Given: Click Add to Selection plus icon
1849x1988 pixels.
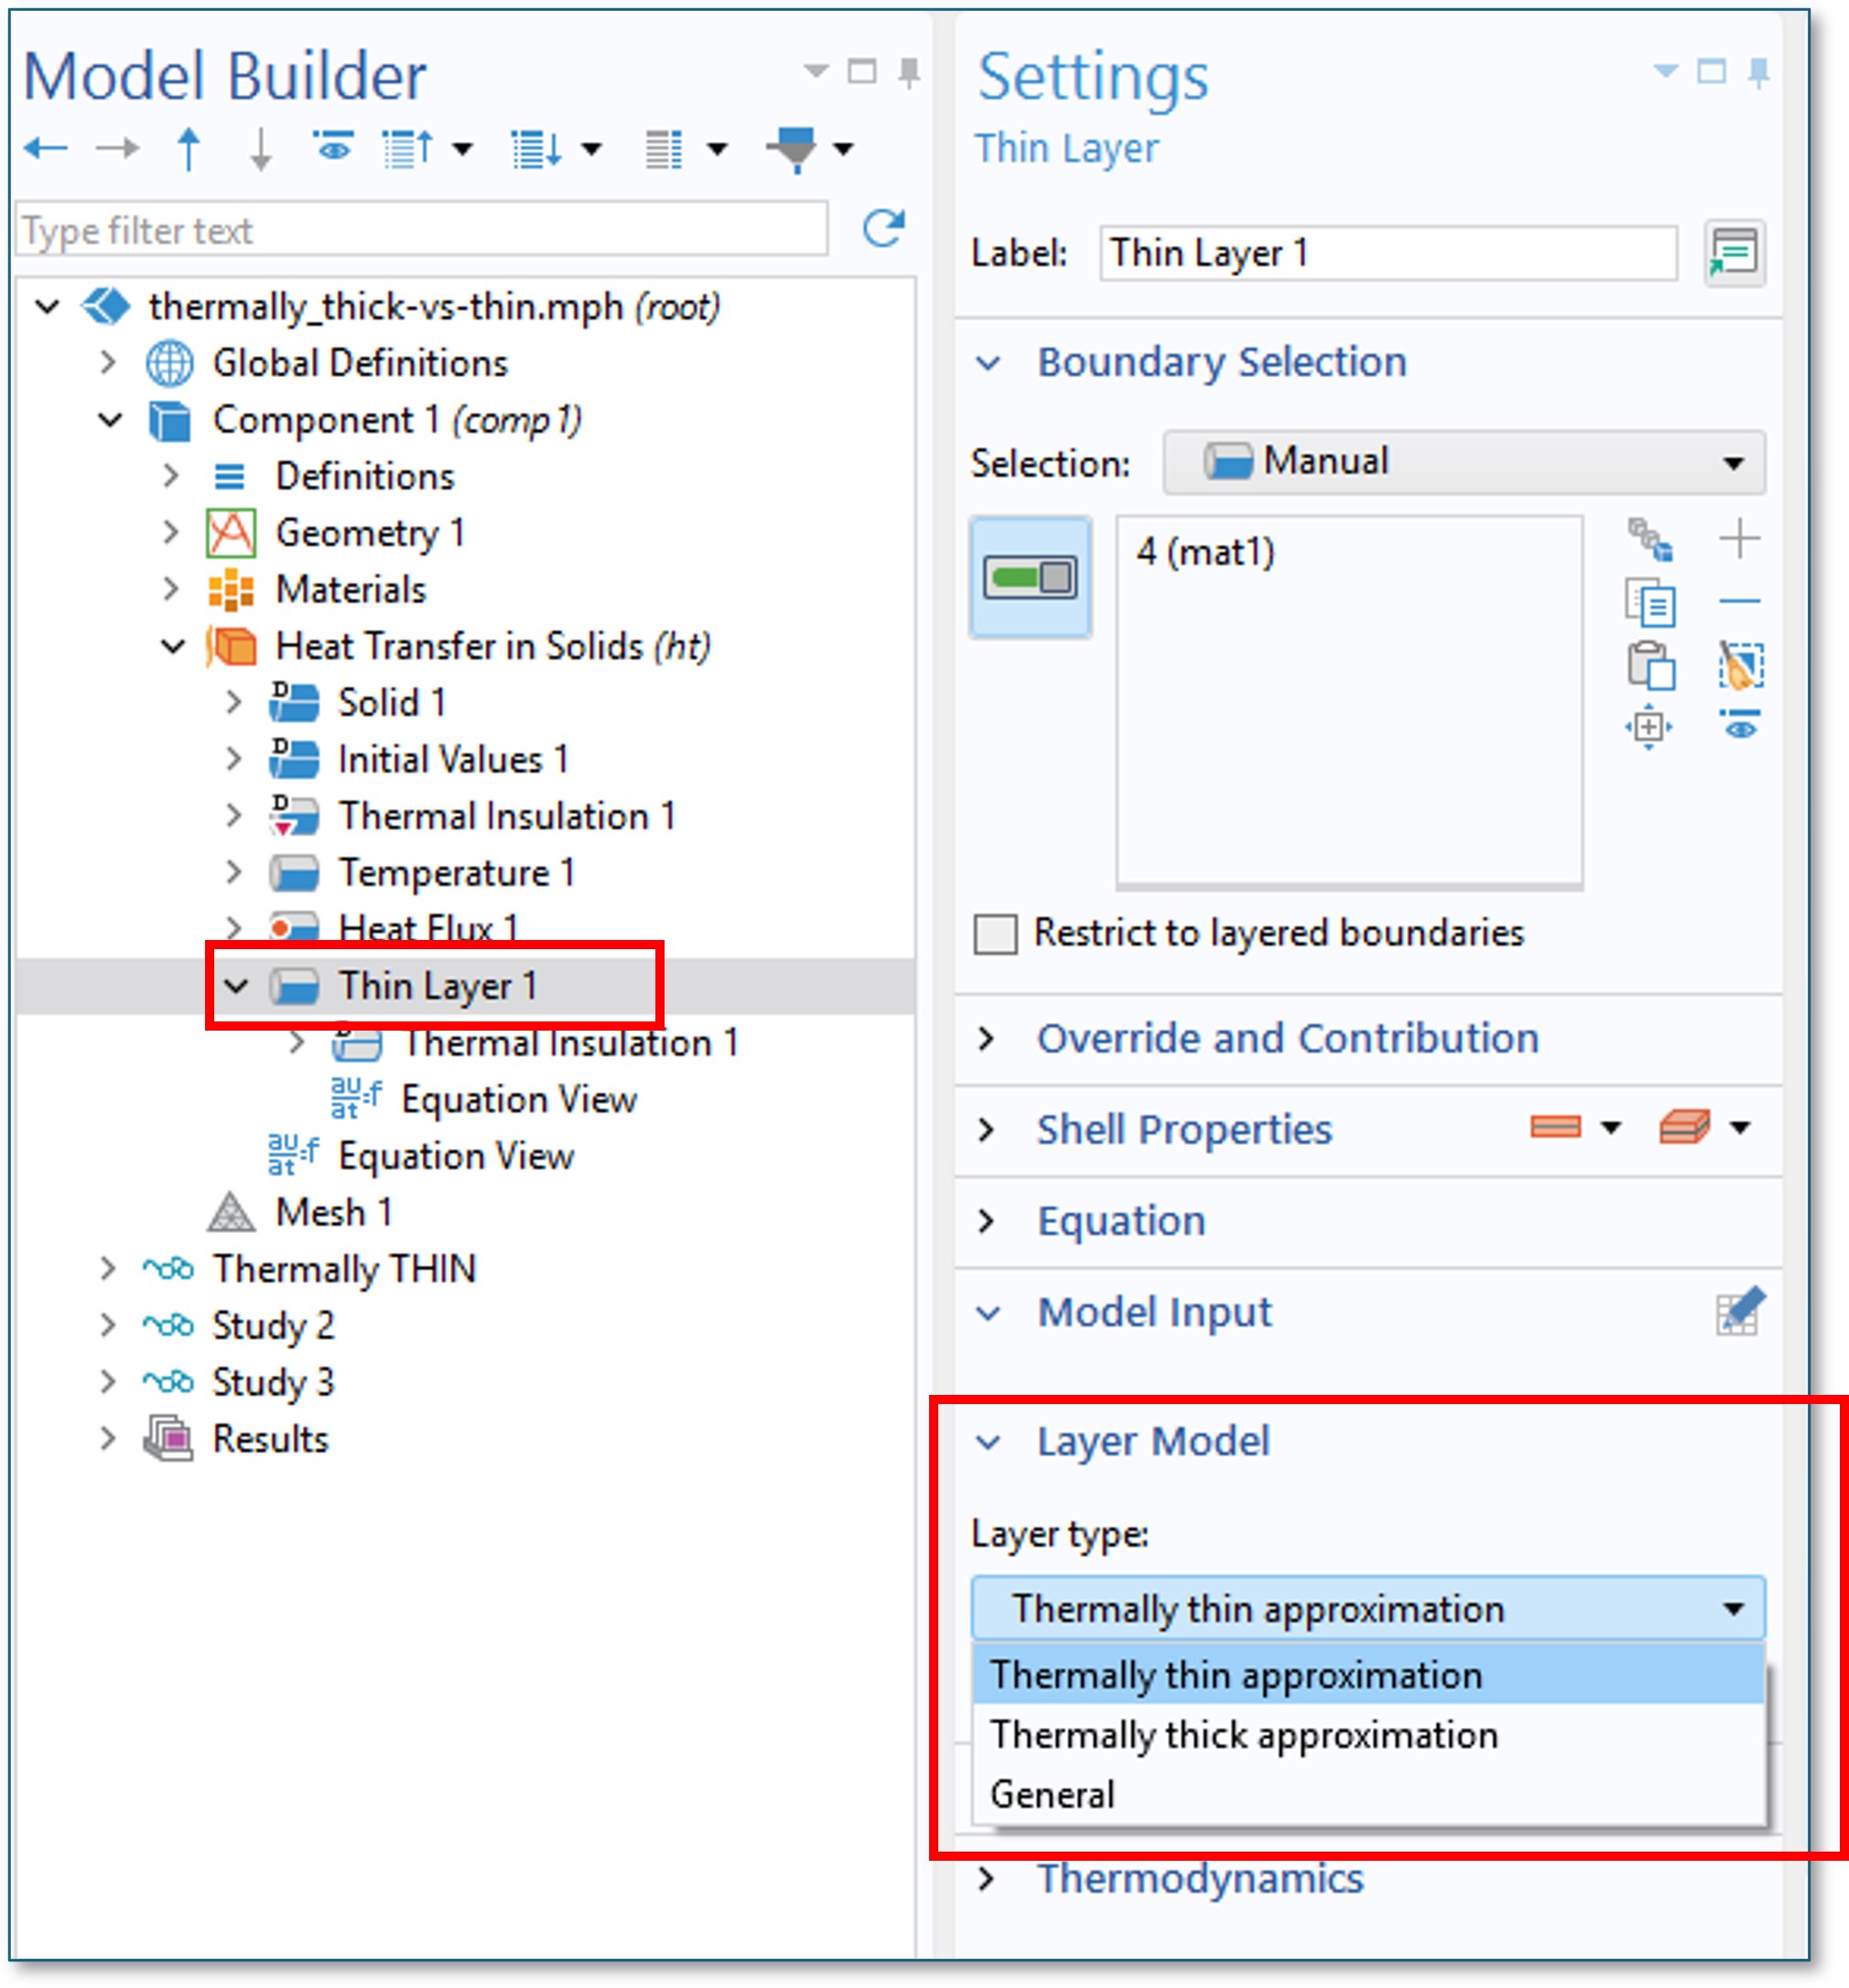Looking at the screenshot, I should (x=1740, y=539).
